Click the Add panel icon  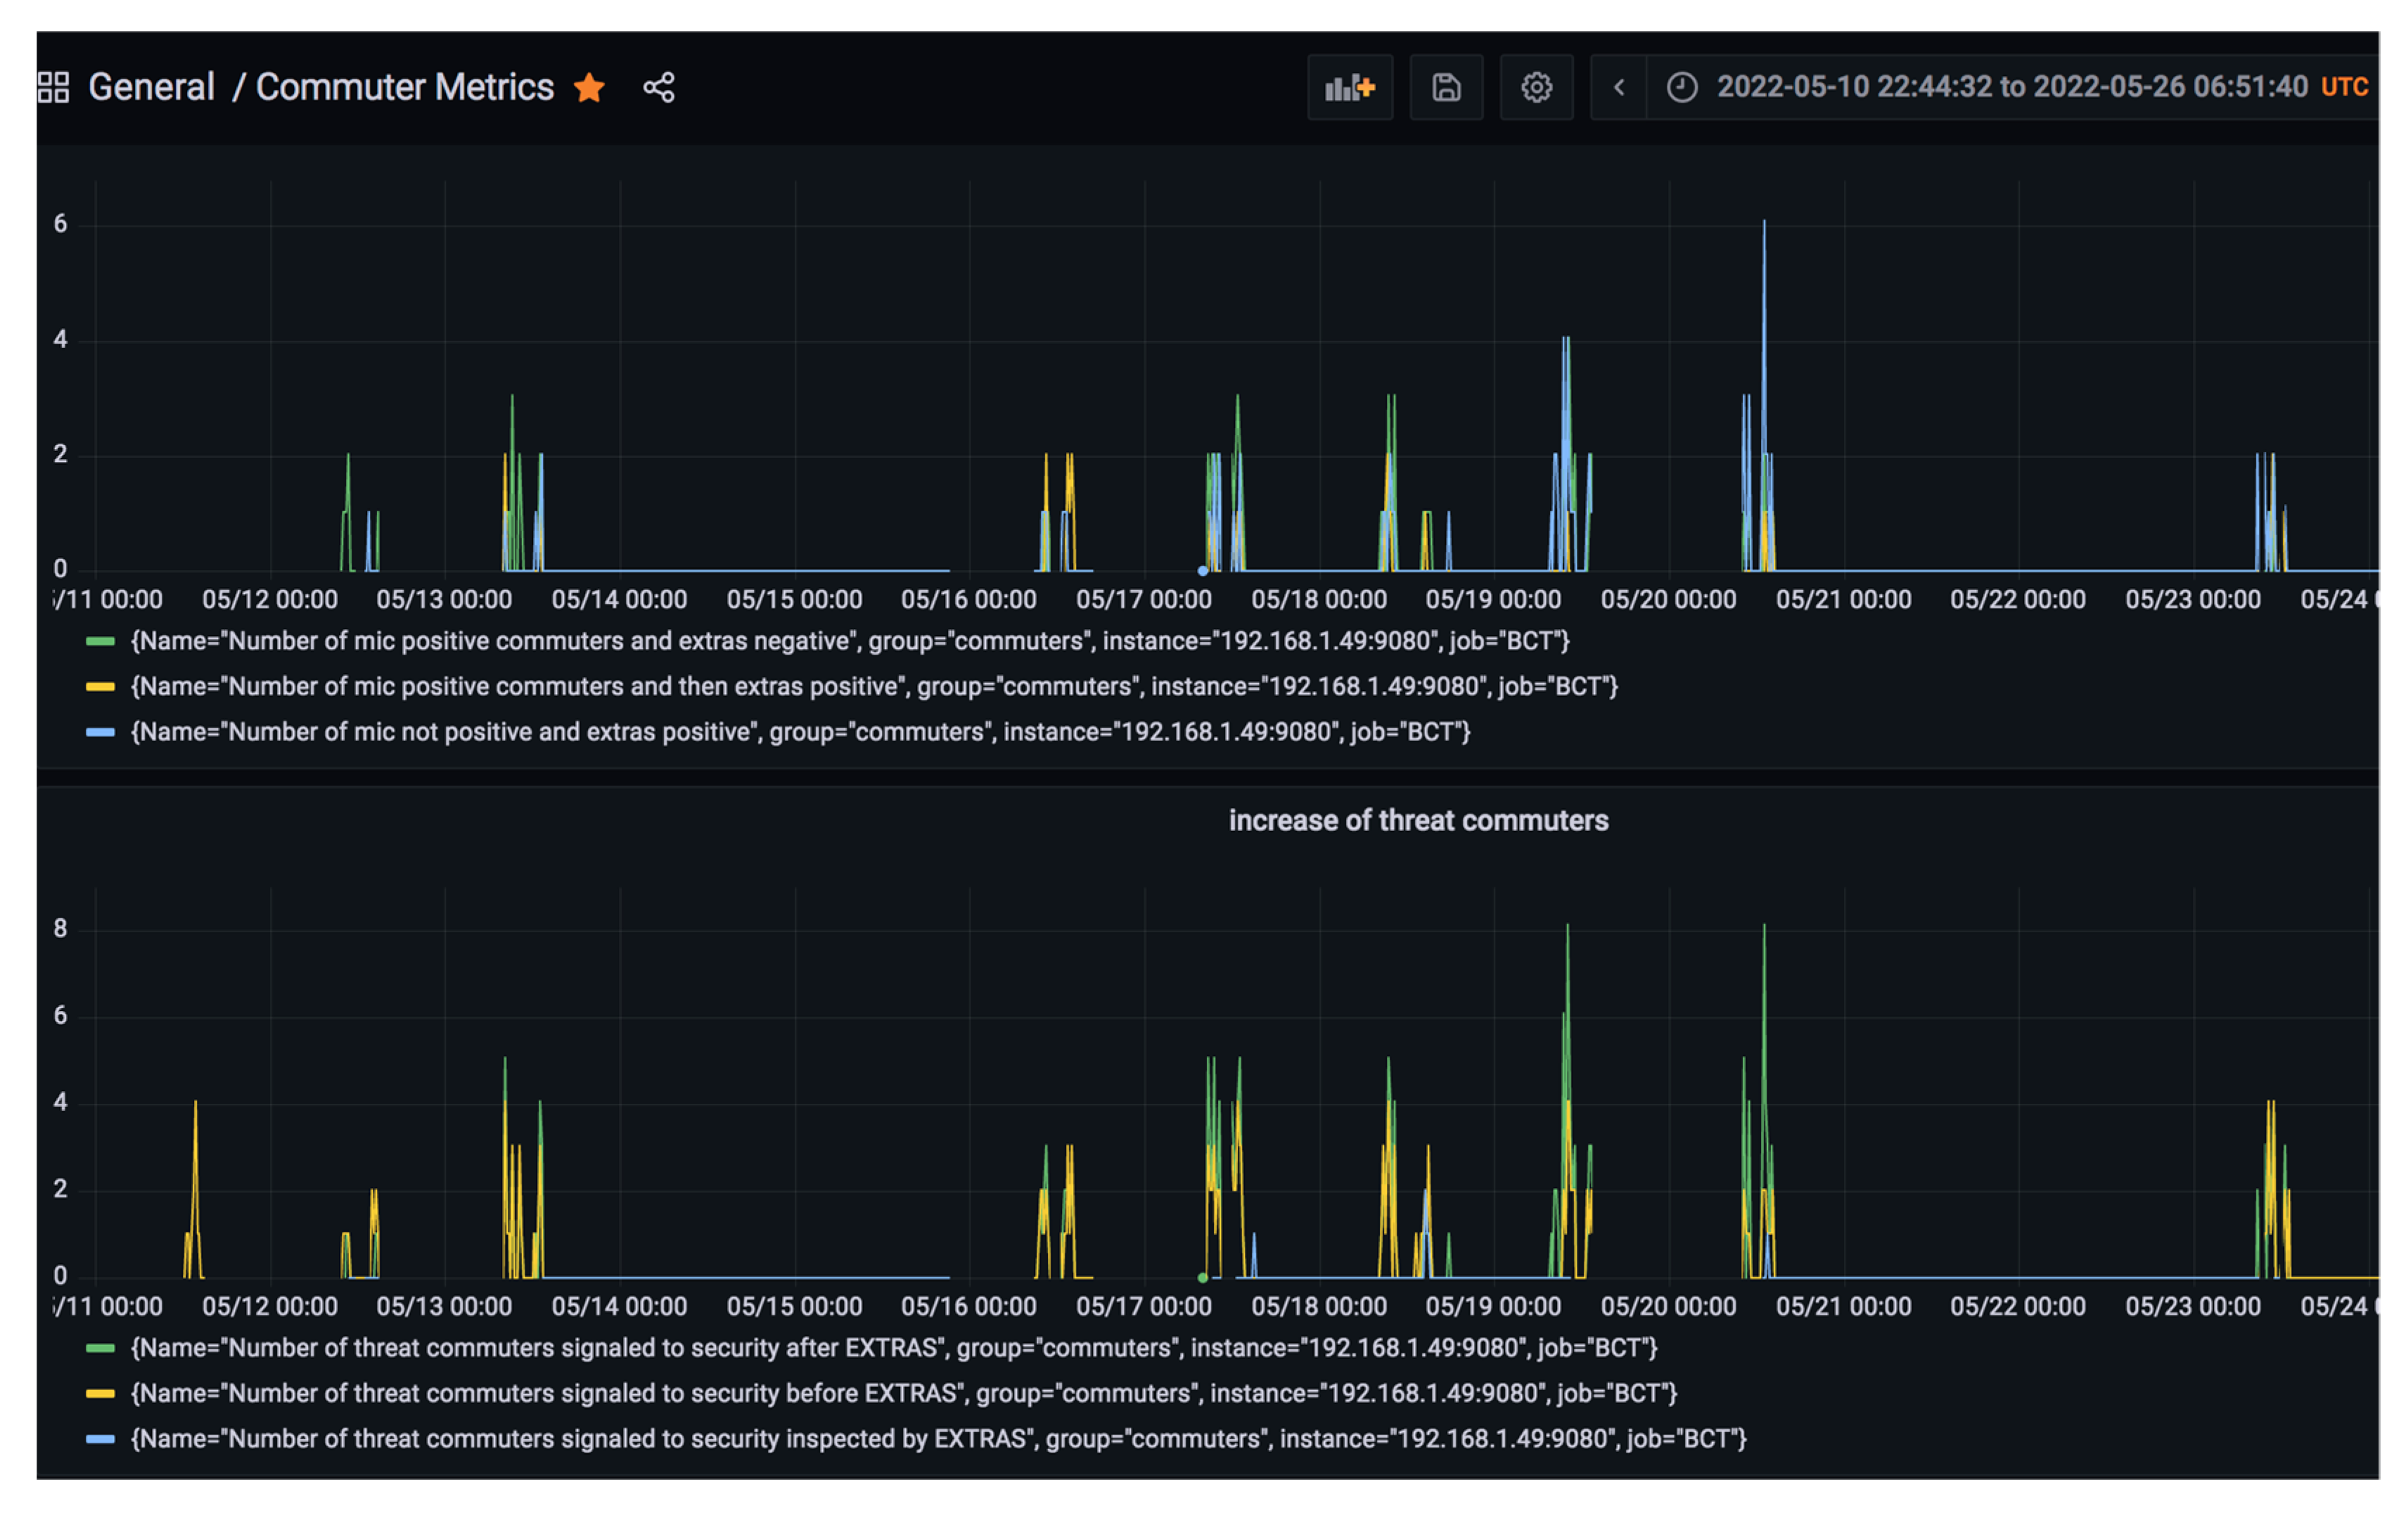pos(1349,88)
